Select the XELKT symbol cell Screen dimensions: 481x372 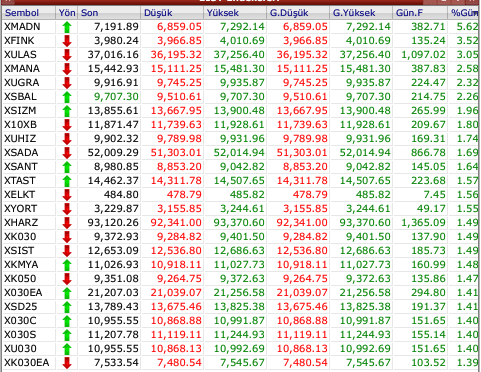pyautogui.click(x=29, y=195)
